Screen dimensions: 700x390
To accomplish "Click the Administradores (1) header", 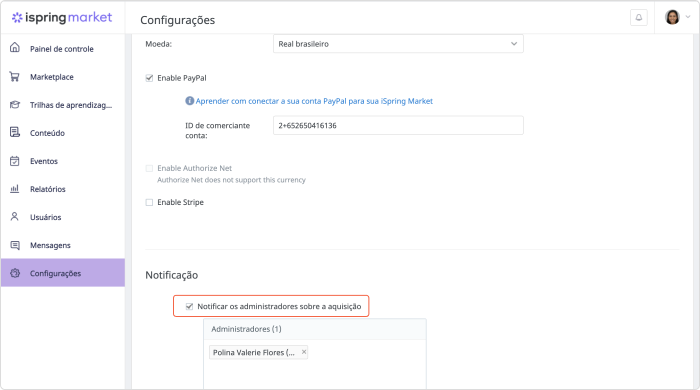I will [x=315, y=329].
